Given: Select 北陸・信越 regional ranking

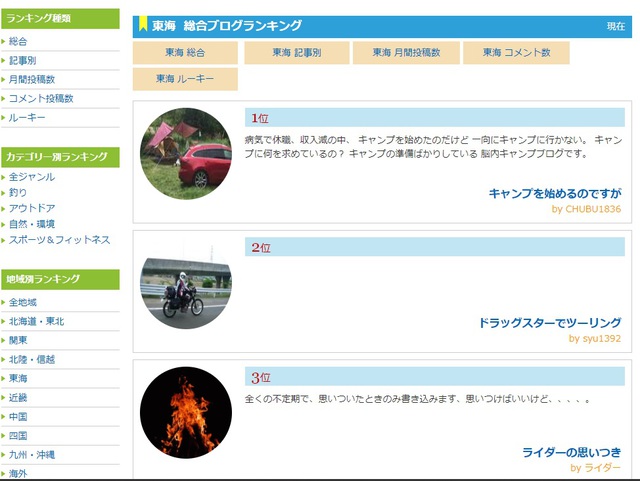Looking at the screenshot, I should coord(32,359).
